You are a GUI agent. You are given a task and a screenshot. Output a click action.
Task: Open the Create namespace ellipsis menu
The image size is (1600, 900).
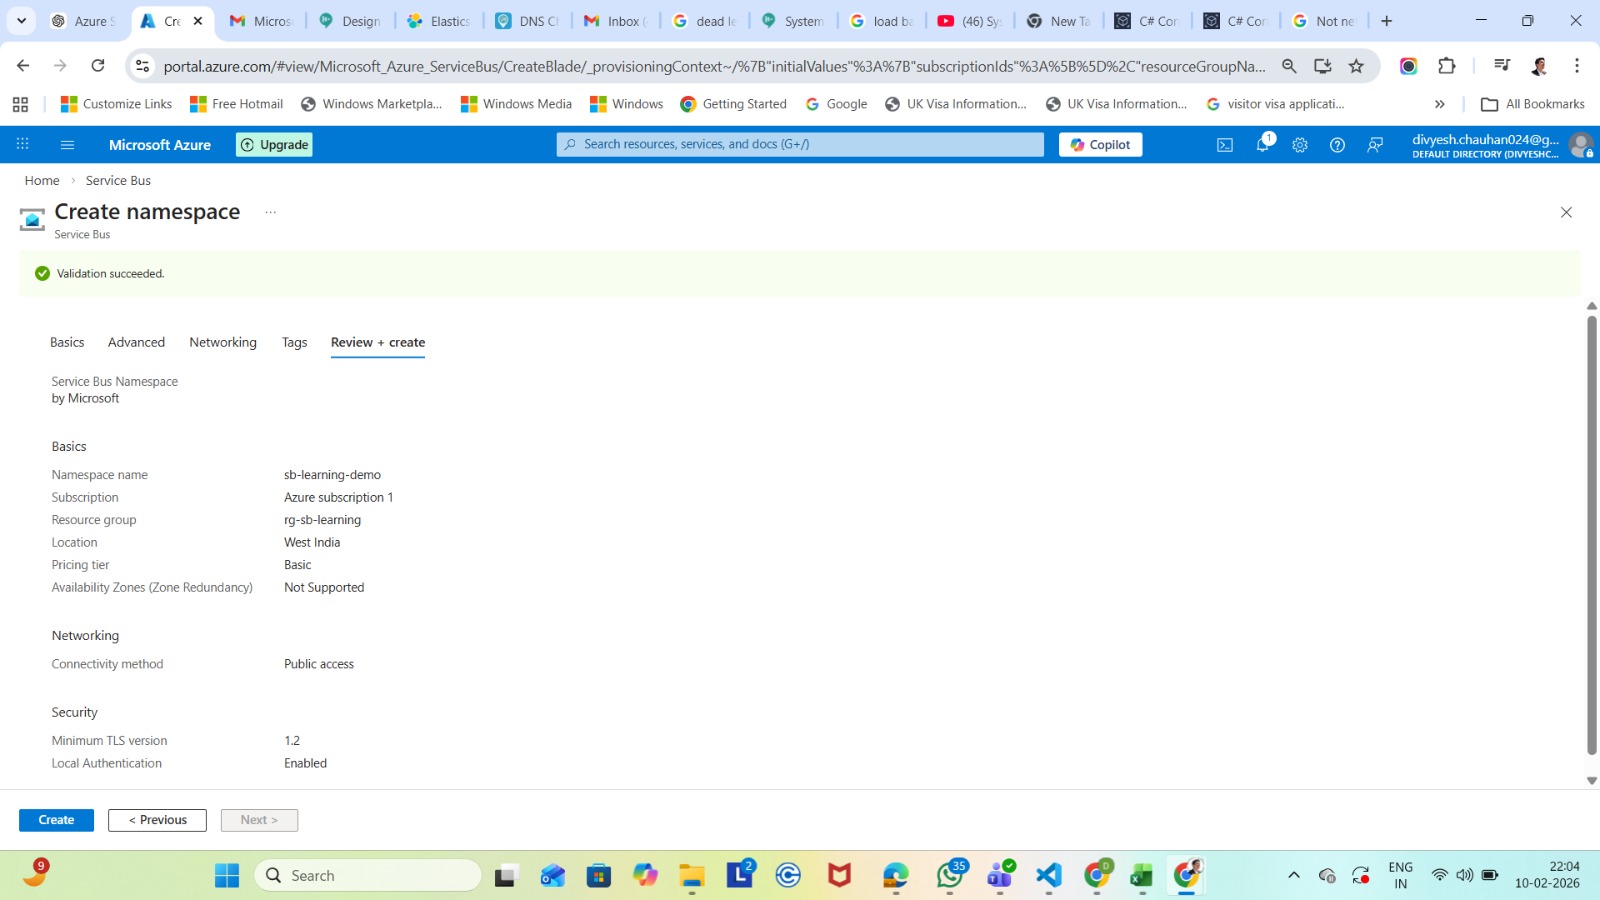[270, 212]
